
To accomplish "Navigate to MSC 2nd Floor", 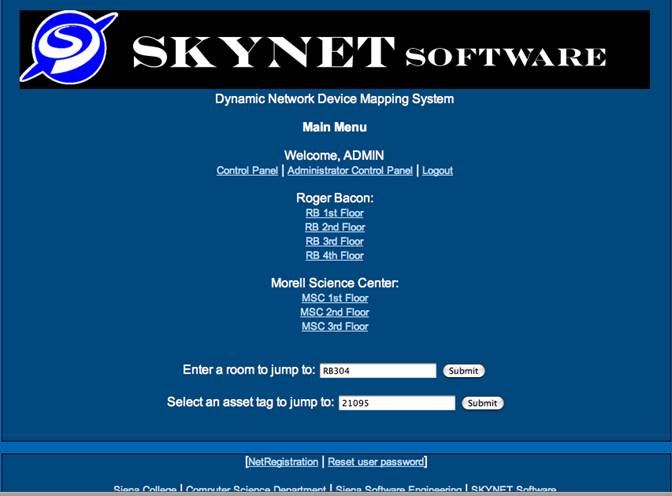I will [x=334, y=312].
